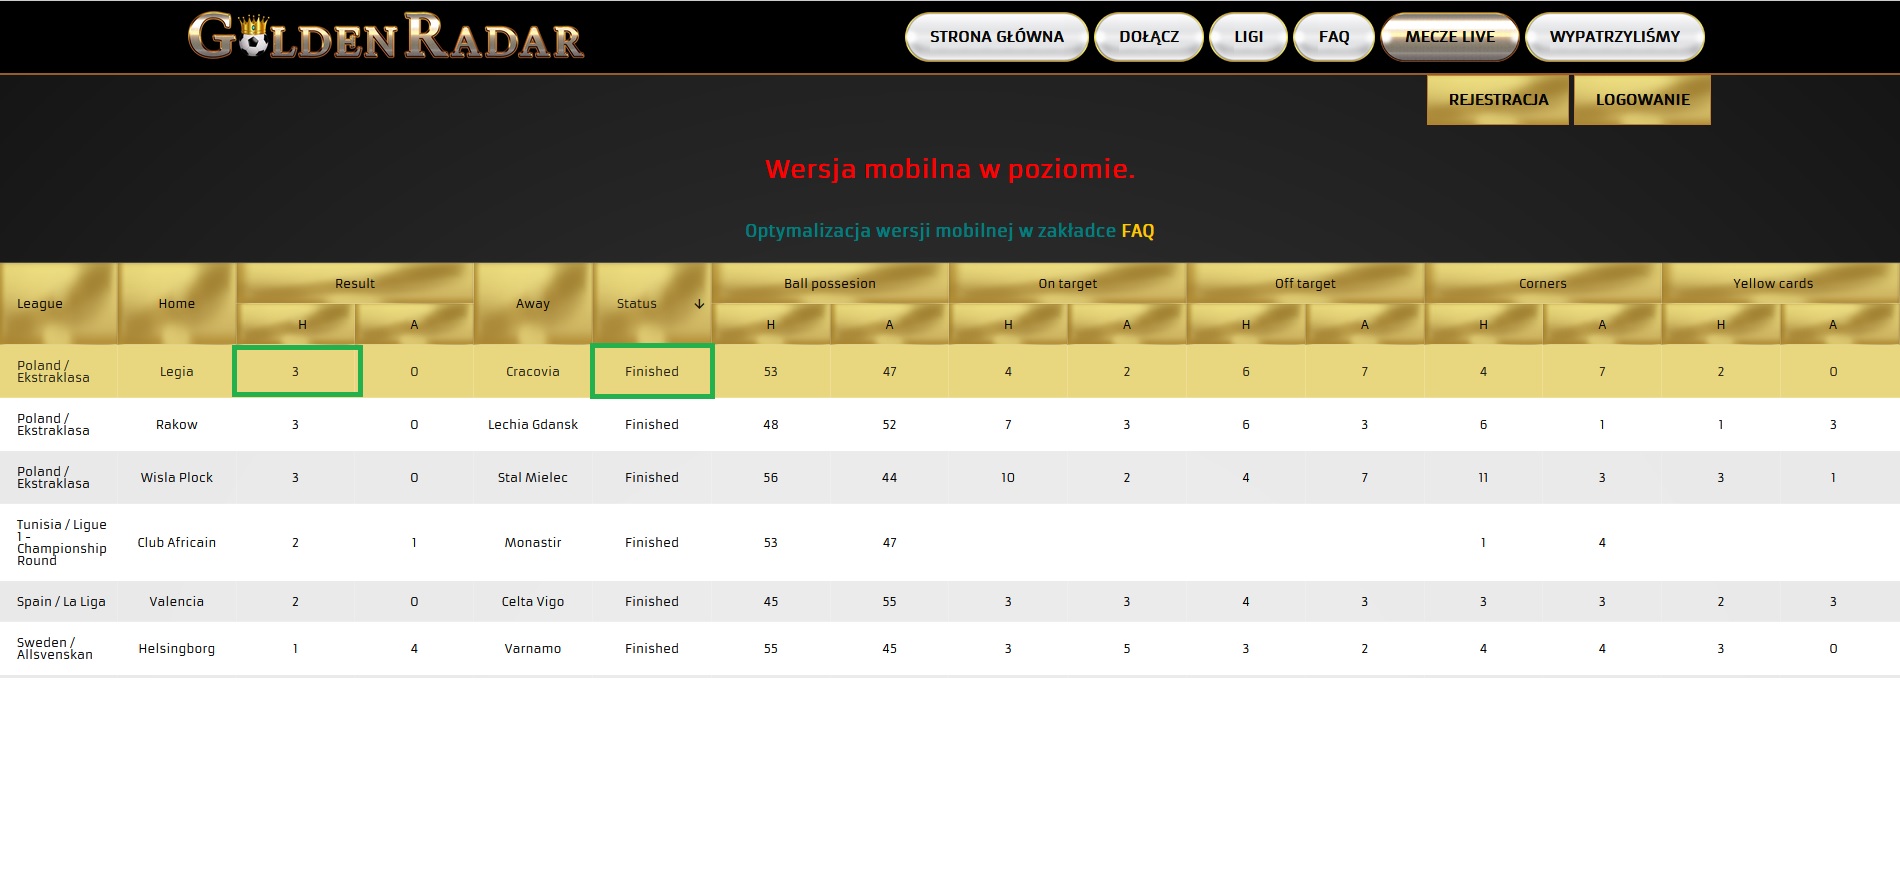1900x874 pixels.
Task: Follow the yellow FAQ link in the notice
Action: pos(1138,231)
